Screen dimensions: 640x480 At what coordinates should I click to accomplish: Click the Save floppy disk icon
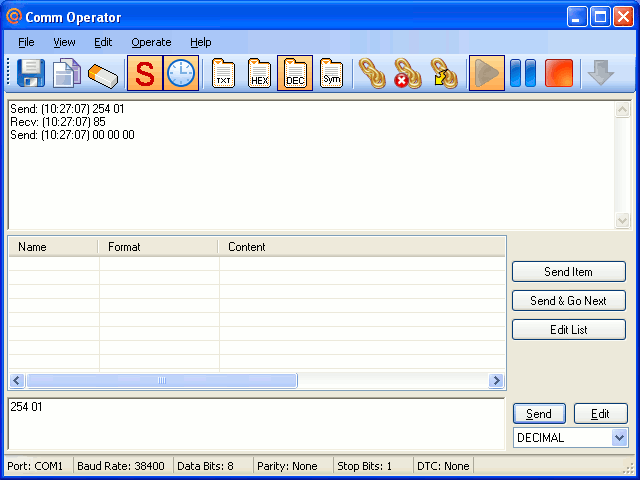click(x=31, y=73)
